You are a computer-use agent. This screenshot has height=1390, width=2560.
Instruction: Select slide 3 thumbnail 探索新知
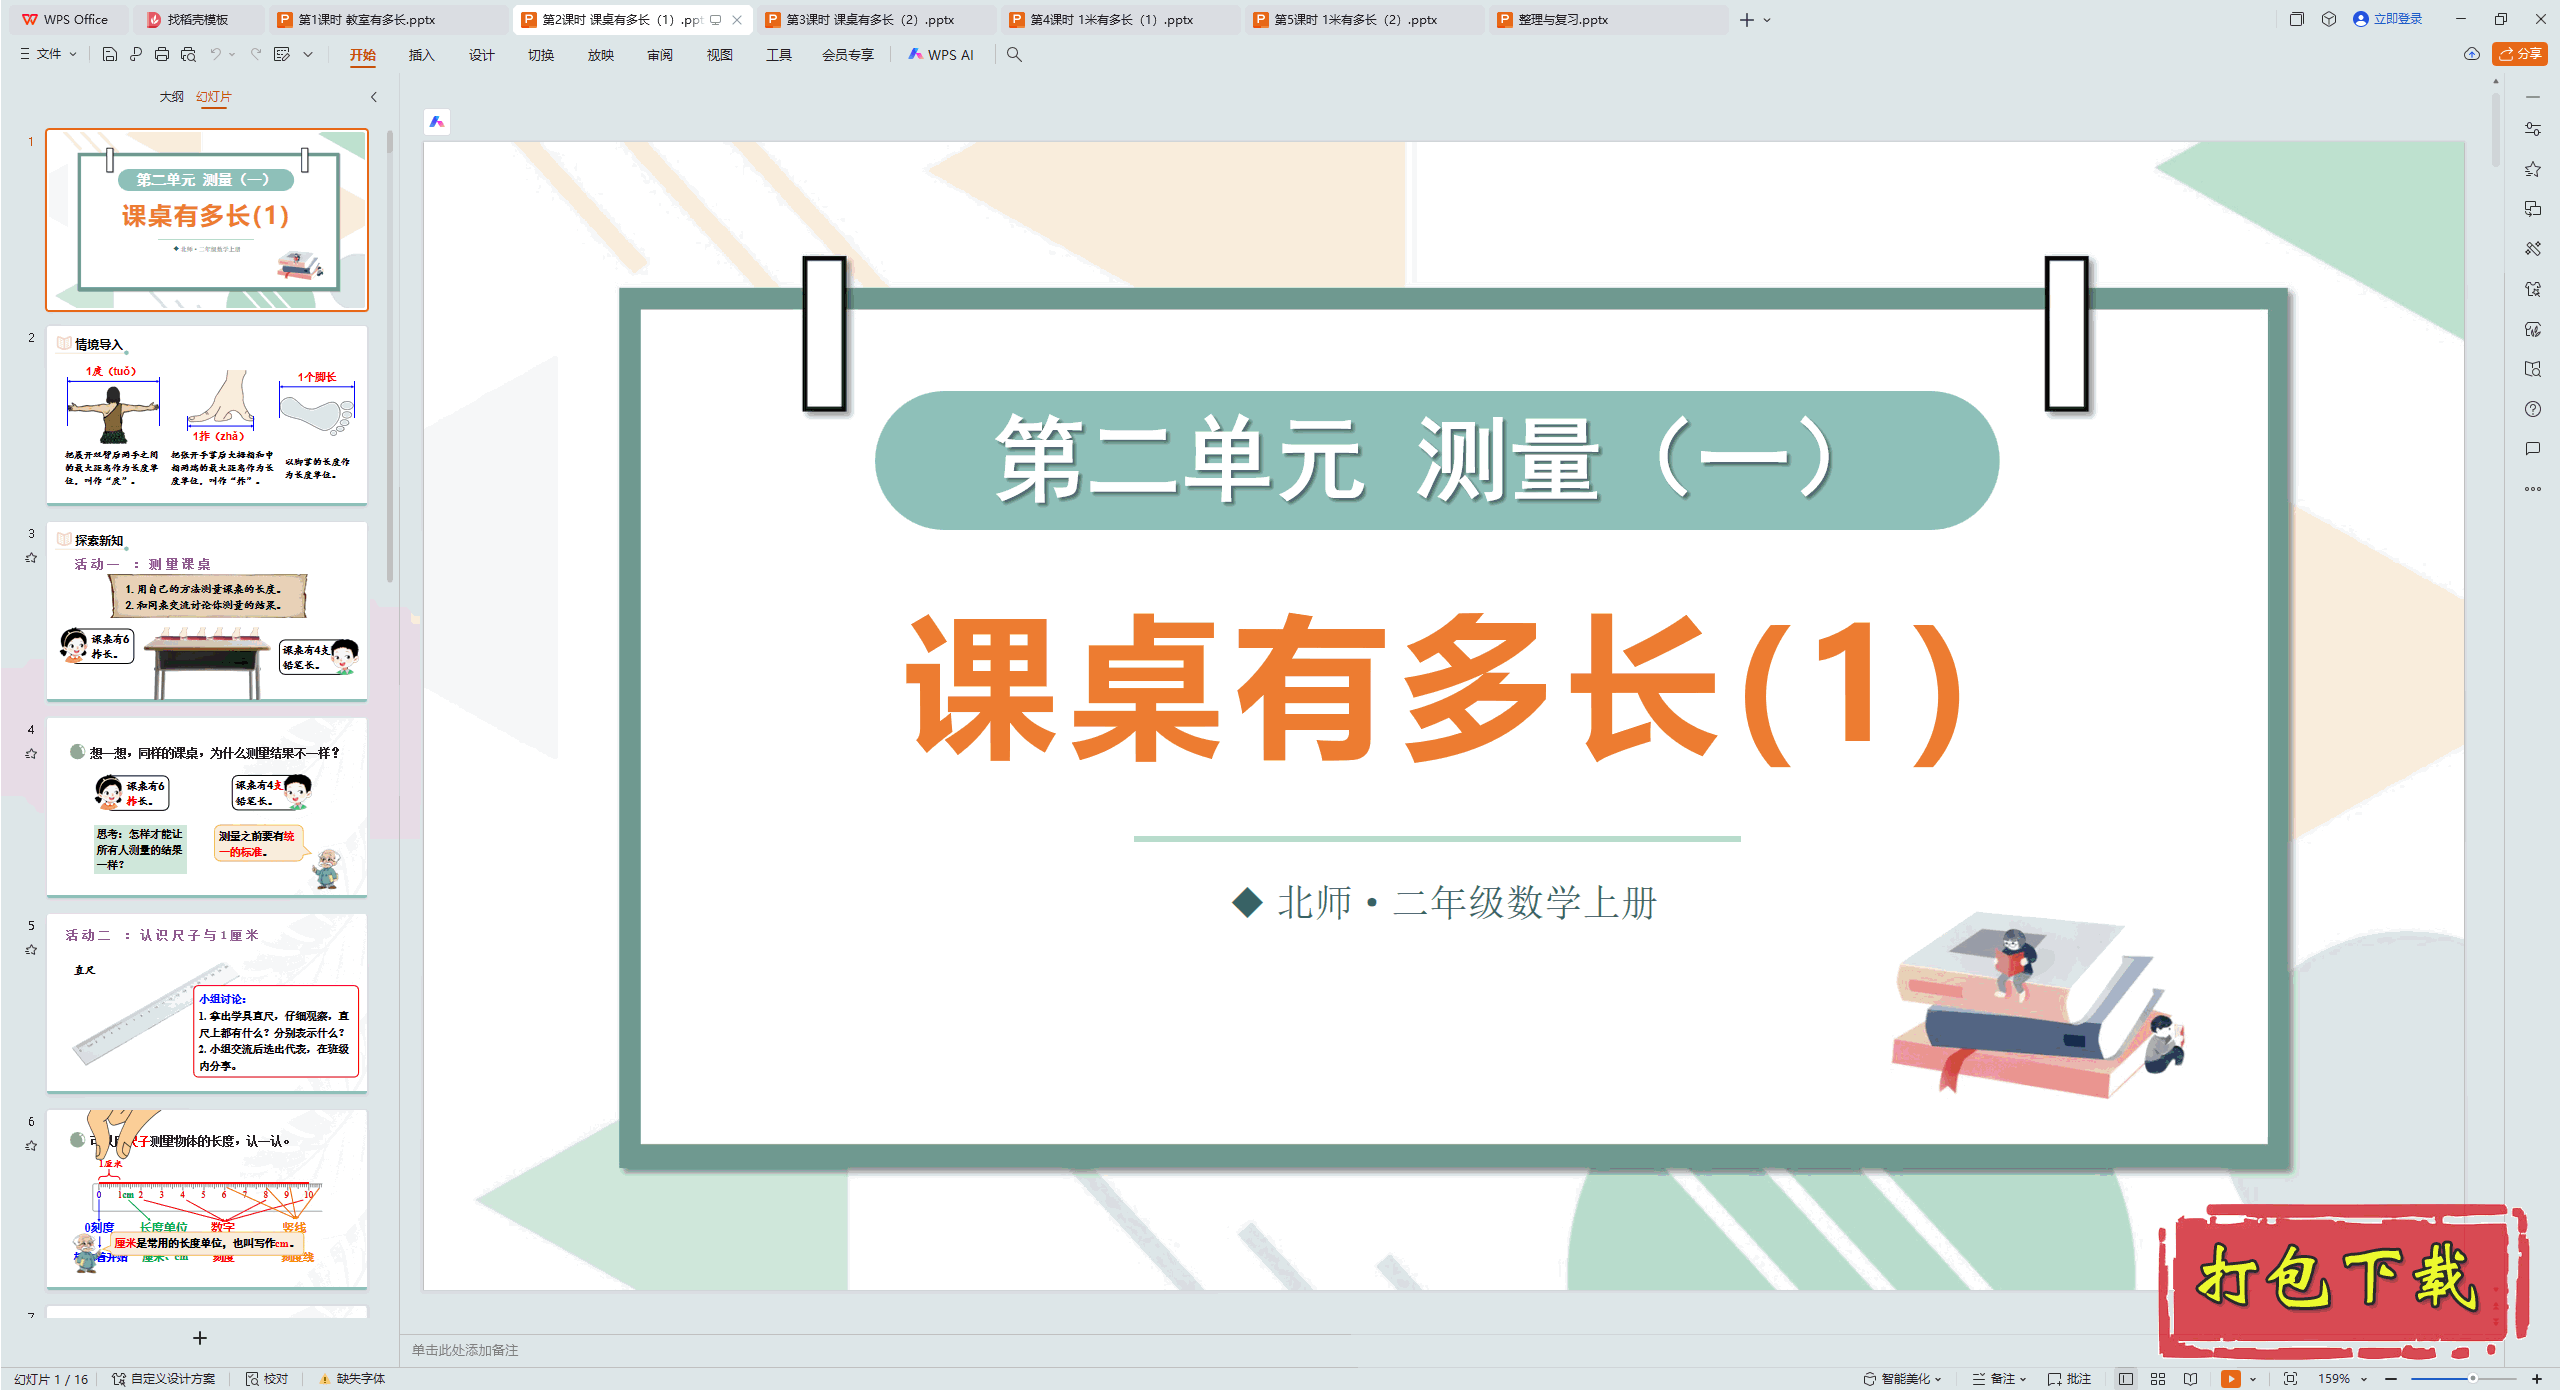click(207, 610)
